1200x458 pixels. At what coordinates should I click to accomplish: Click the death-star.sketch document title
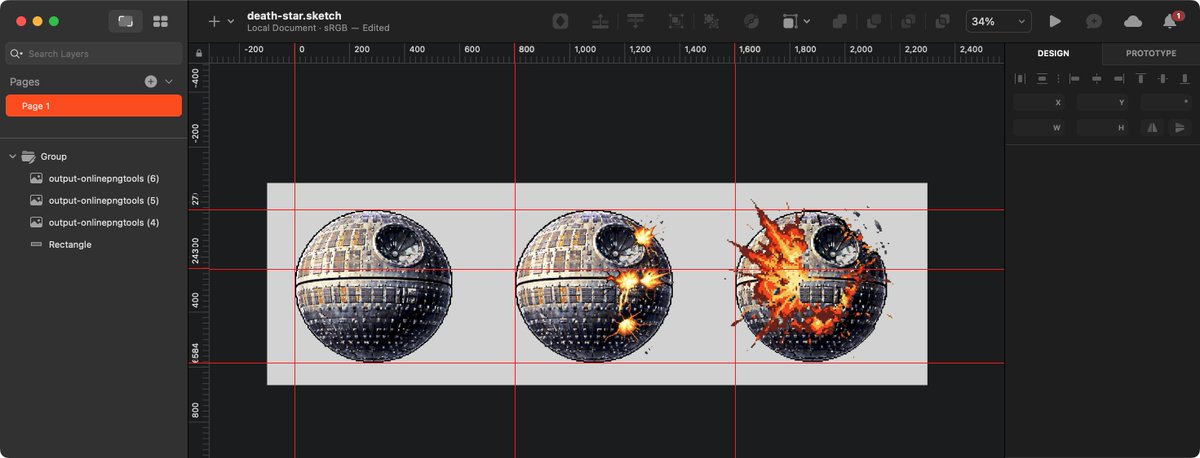295,15
